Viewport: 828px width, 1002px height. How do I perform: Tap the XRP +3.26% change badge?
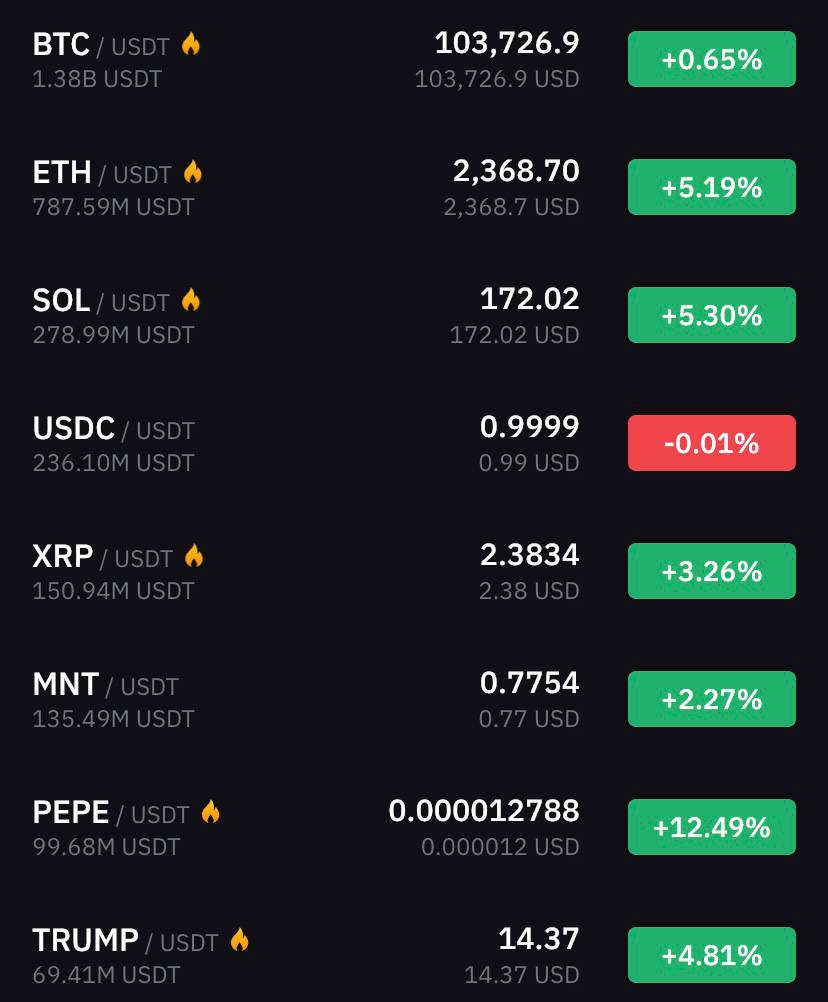tap(712, 571)
